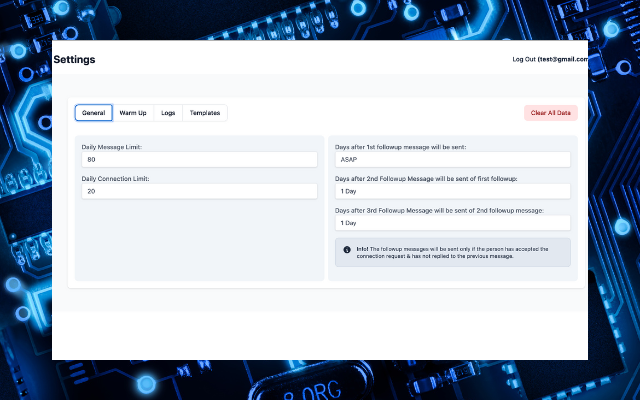The width and height of the screenshot is (640, 400).
Task: Focus the Daily Connection Limit field showing 20
Action: click(x=199, y=191)
